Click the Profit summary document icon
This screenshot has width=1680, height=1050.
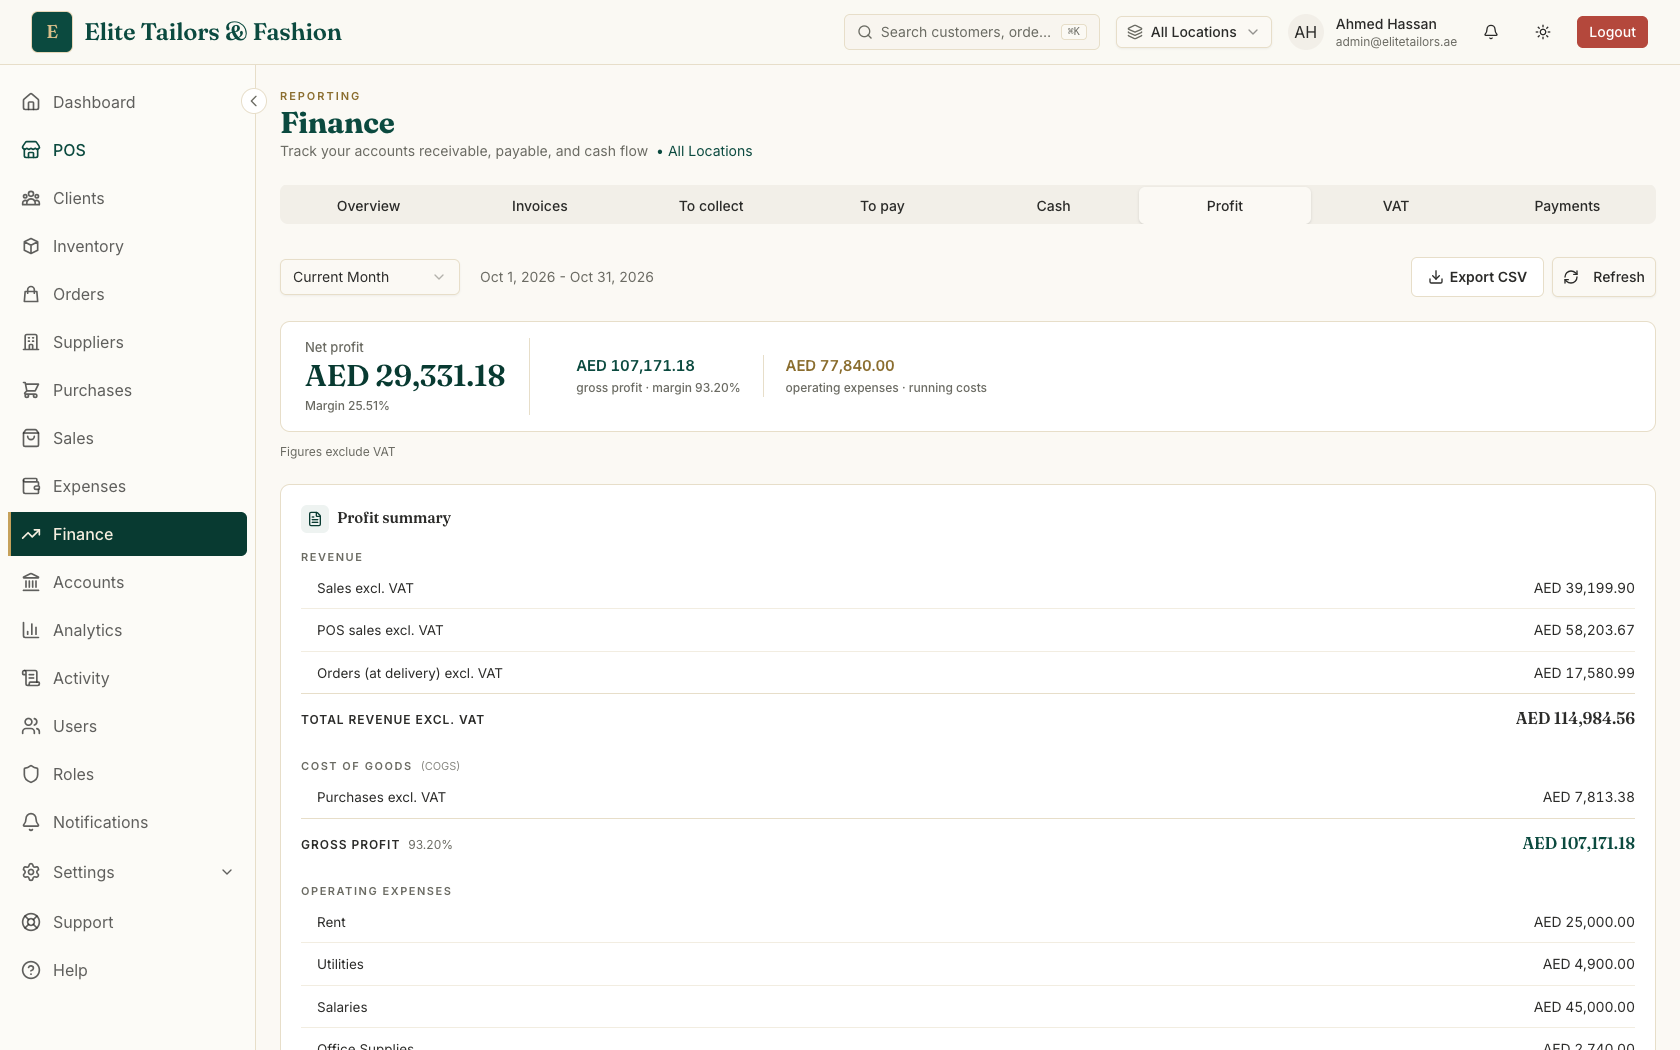[x=315, y=518]
